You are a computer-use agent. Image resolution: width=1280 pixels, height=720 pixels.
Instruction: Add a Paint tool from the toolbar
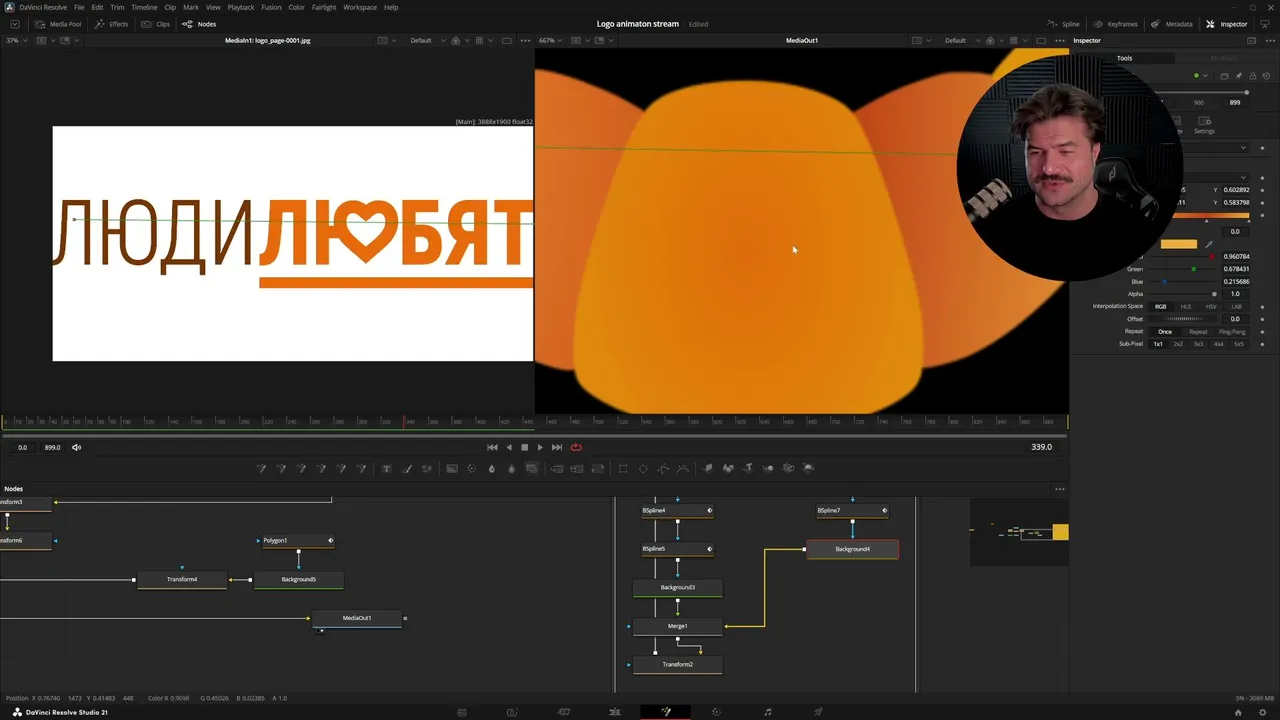point(406,468)
